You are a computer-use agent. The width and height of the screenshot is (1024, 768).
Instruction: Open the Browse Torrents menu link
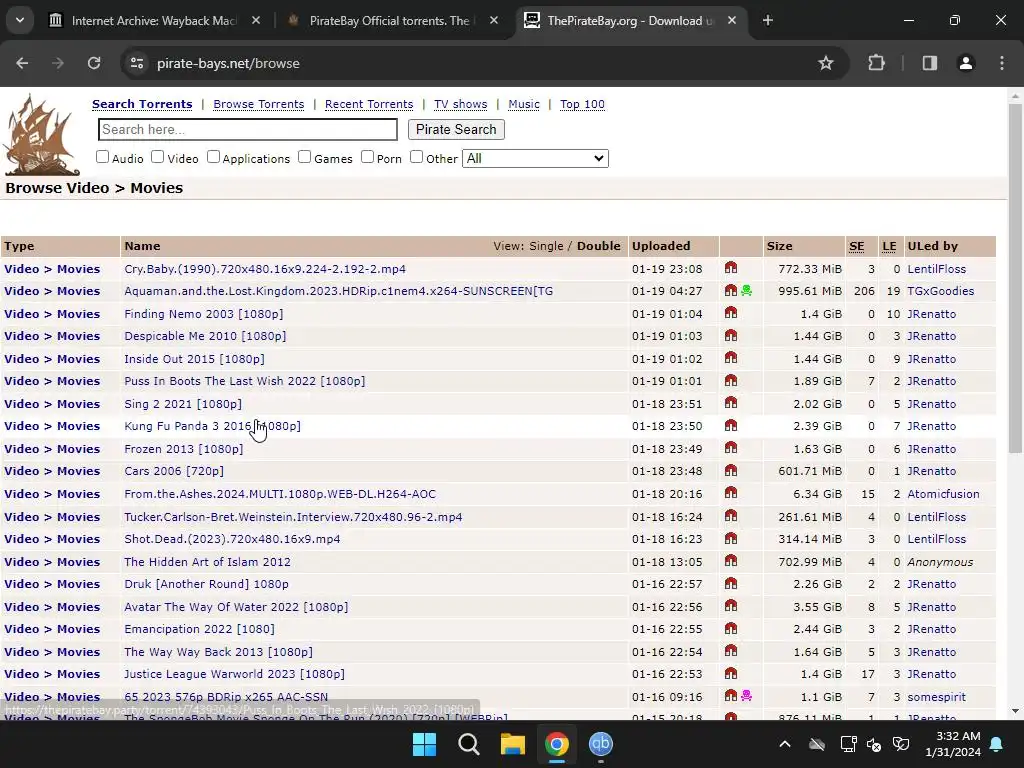[259, 104]
